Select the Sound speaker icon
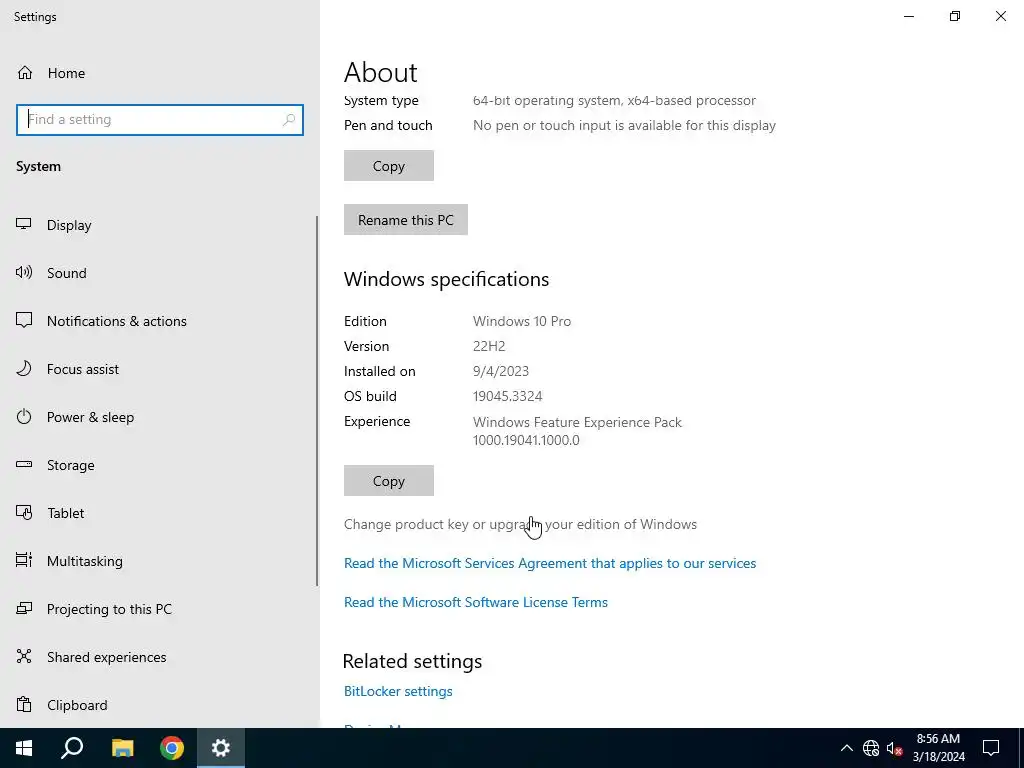1024x768 pixels. 24,272
